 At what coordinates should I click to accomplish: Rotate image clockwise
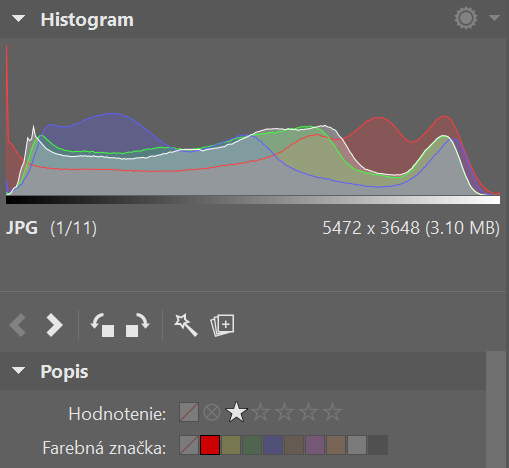(138, 325)
